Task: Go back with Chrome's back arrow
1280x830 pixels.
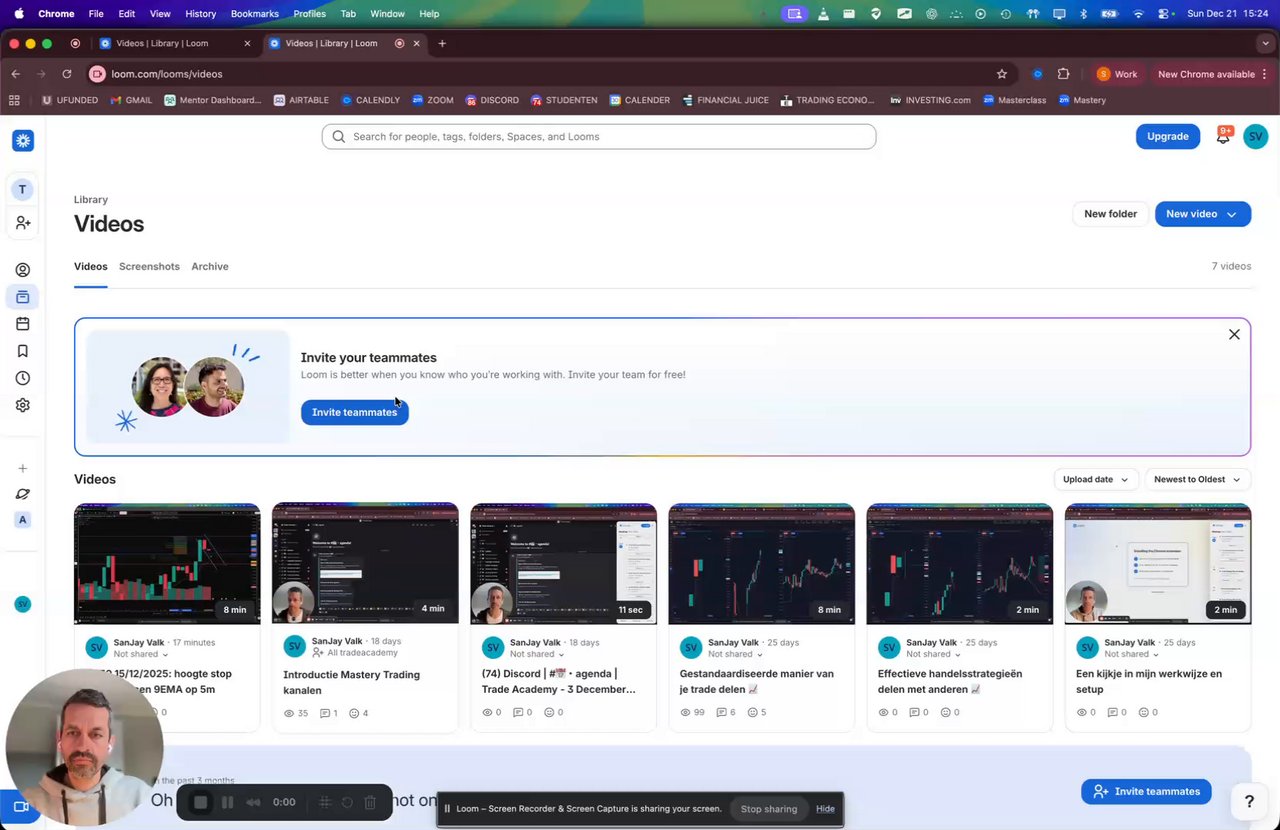Action: click(15, 74)
